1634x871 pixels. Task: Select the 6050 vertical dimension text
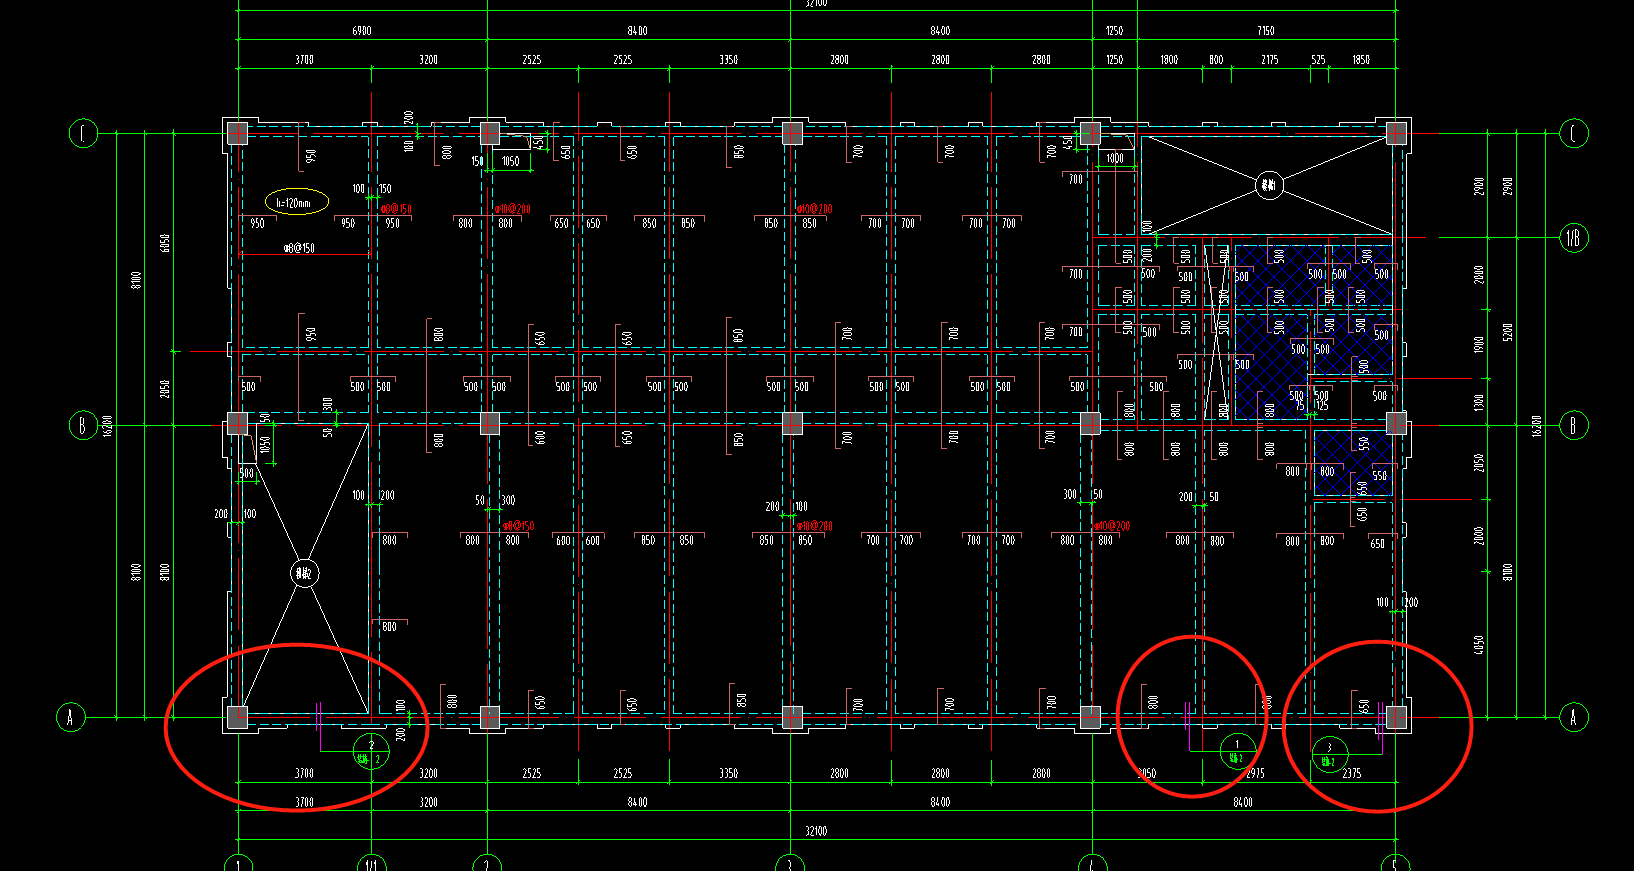[x=165, y=243]
